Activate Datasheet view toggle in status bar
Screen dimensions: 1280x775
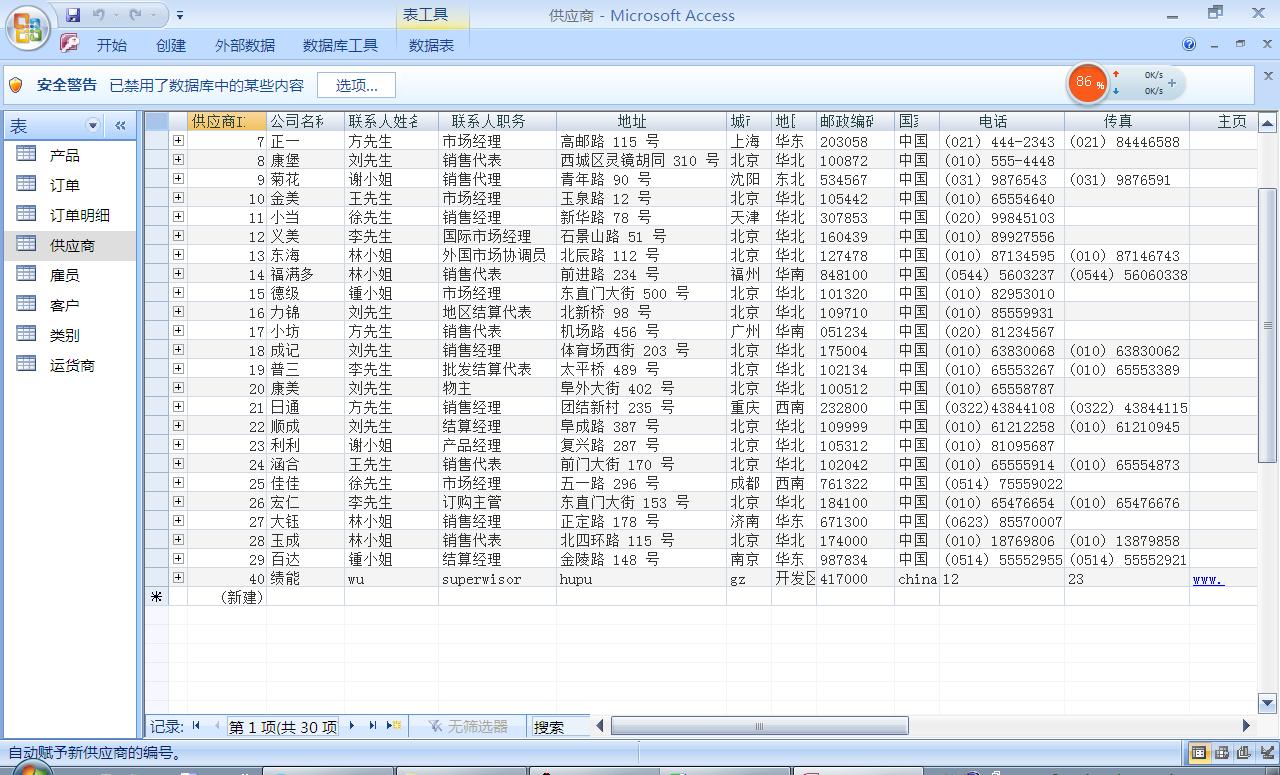1196,752
